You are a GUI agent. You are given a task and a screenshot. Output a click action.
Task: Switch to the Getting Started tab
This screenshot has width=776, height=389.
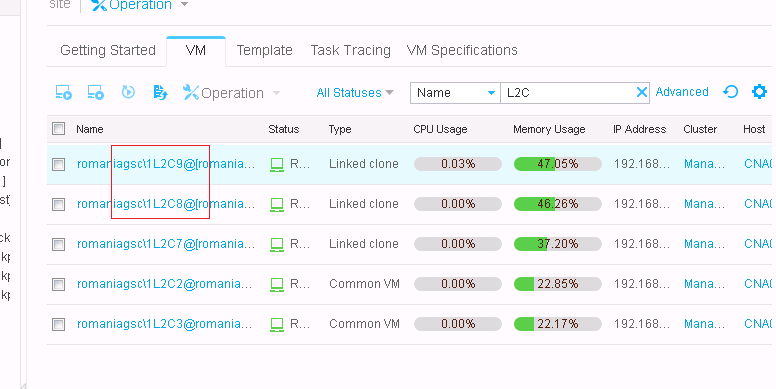[108, 50]
